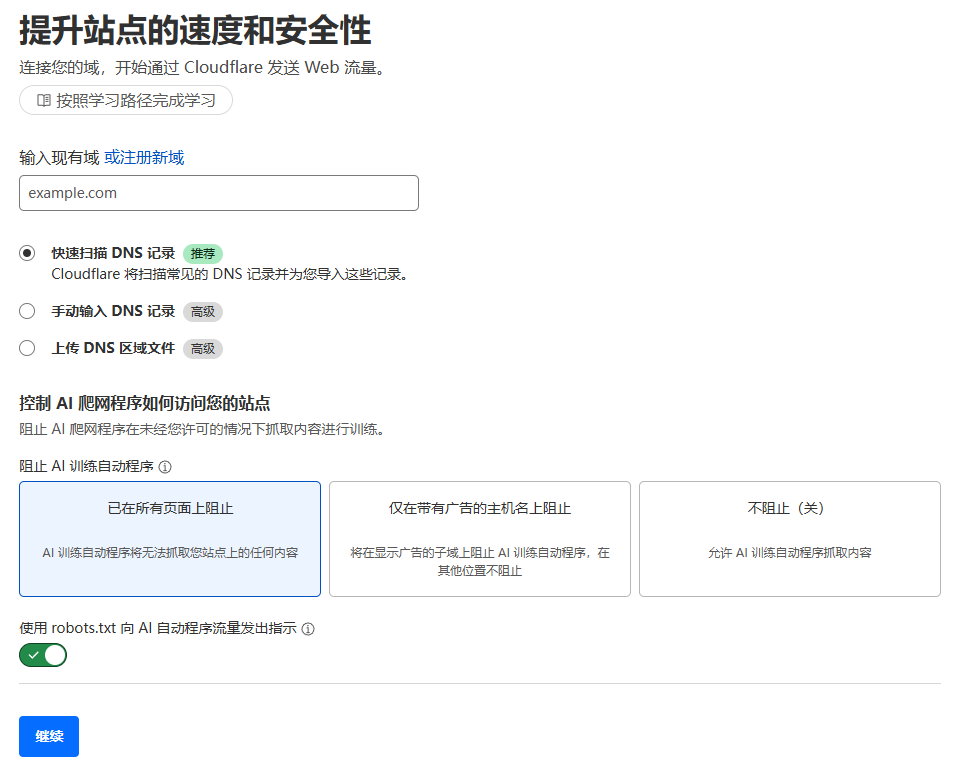Screen dimensions: 968x774
Task: Click the book icon in learning path button
Action: [x=43, y=100]
